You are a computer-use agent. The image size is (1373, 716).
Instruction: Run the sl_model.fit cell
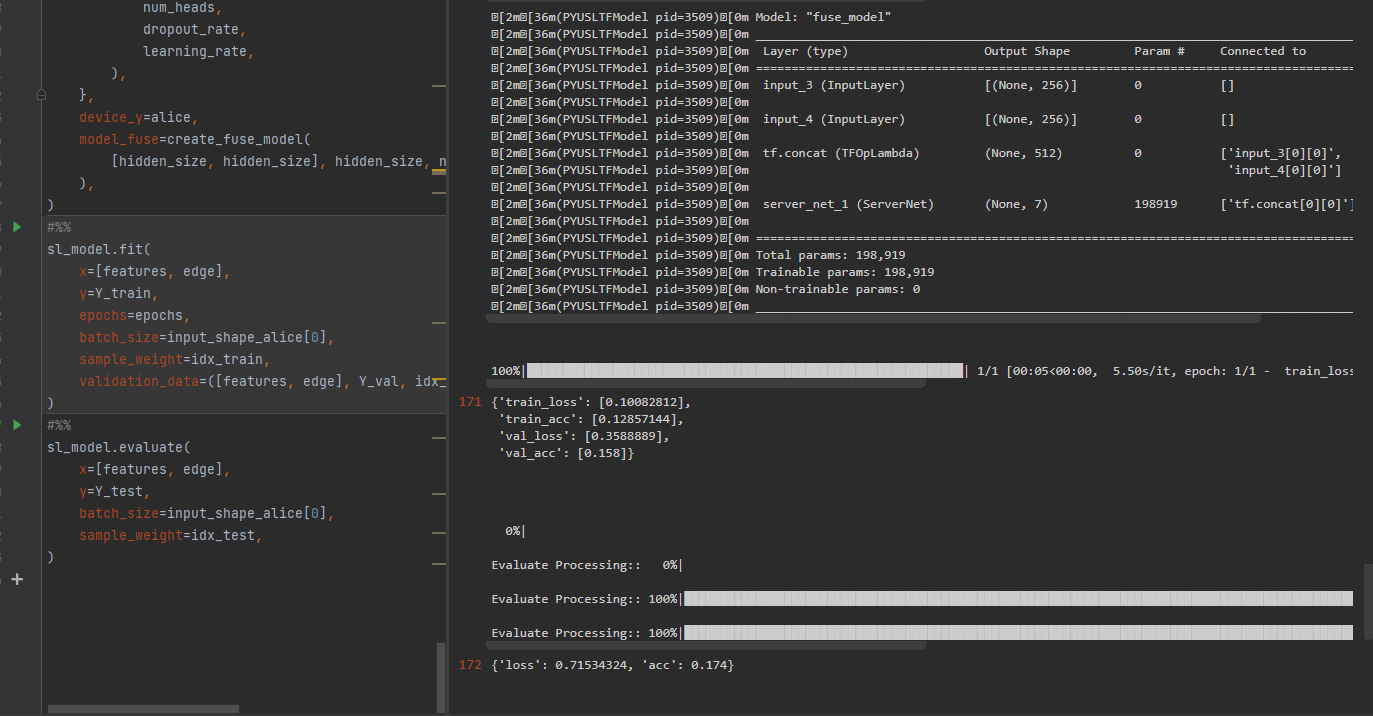coord(16,227)
